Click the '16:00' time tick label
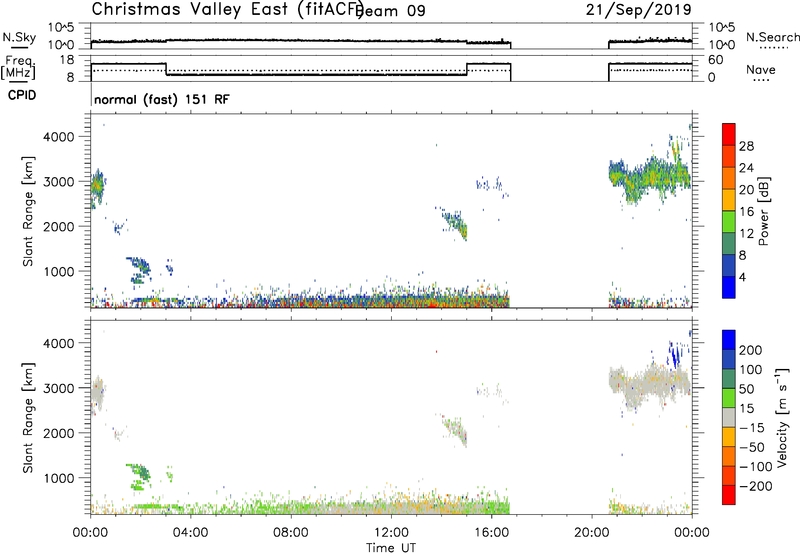 pos(491,533)
